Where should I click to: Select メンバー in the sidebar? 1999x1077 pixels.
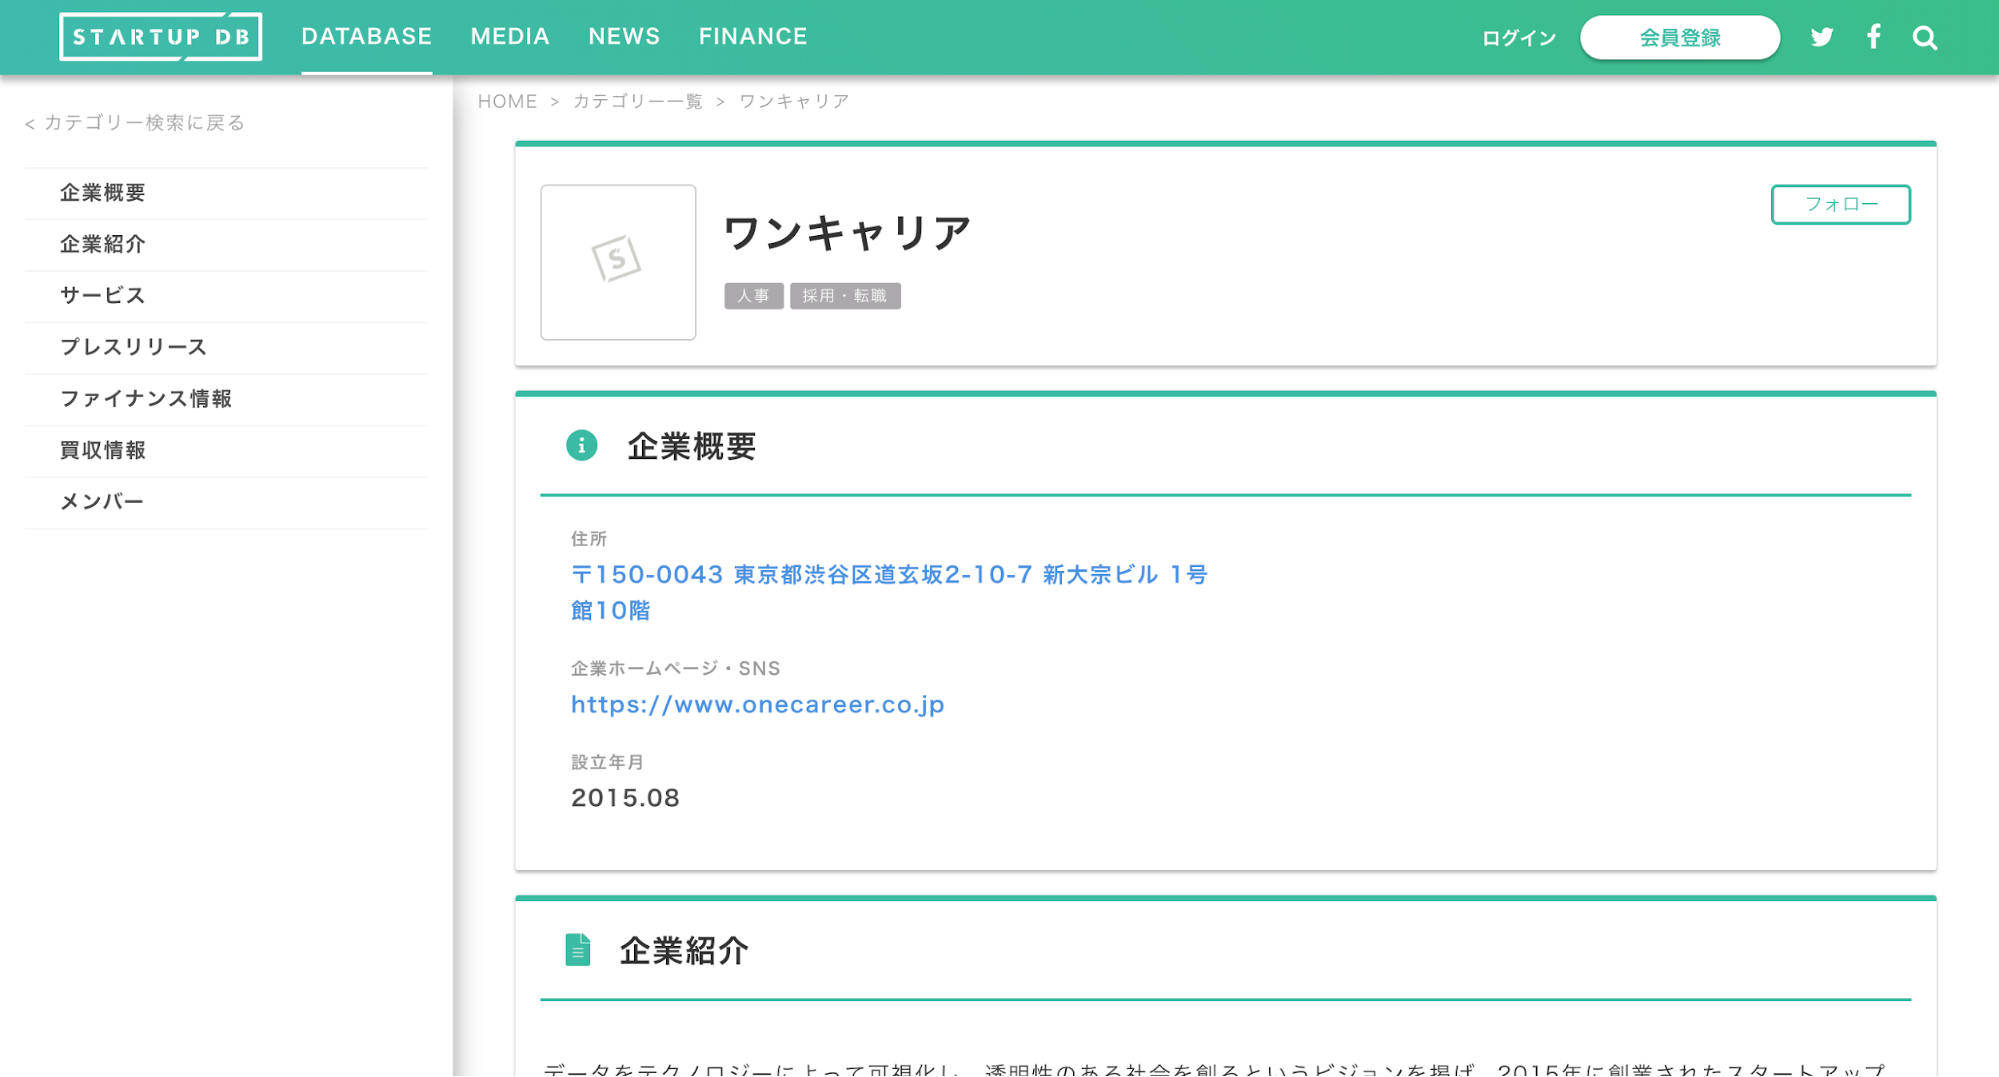[226, 502]
